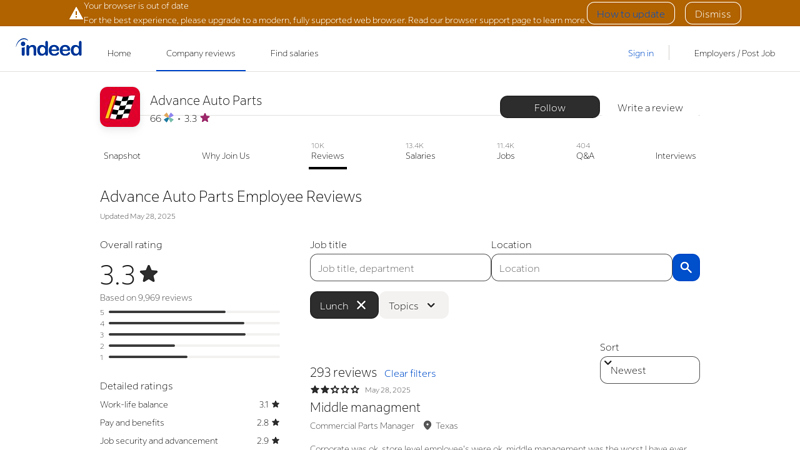
Task: Click the Follow button
Action: click(549, 107)
